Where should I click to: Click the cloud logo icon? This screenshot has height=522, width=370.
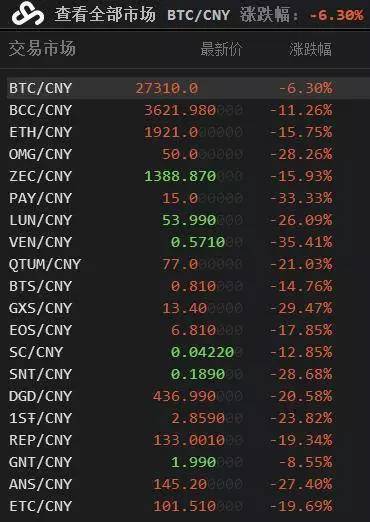pyautogui.click(x=28, y=14)
